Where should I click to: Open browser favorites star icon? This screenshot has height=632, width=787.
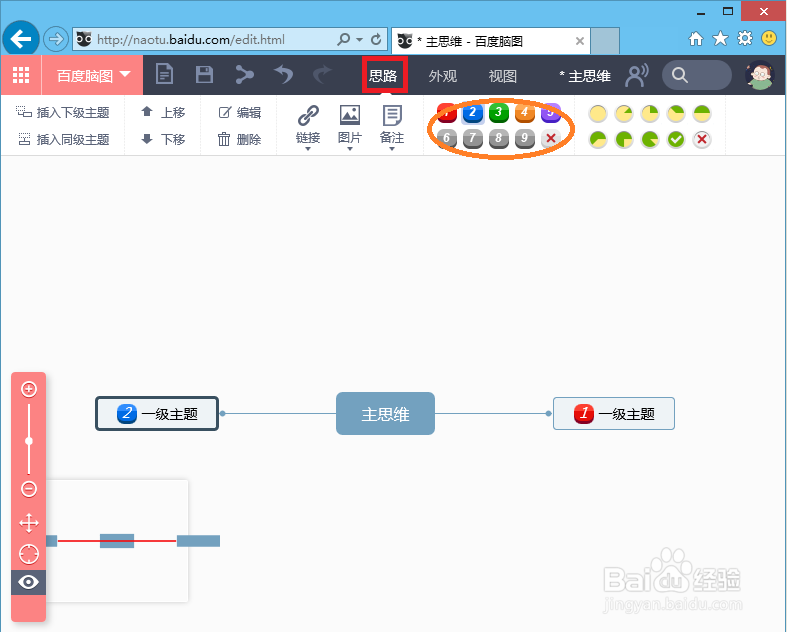point(720,39)
